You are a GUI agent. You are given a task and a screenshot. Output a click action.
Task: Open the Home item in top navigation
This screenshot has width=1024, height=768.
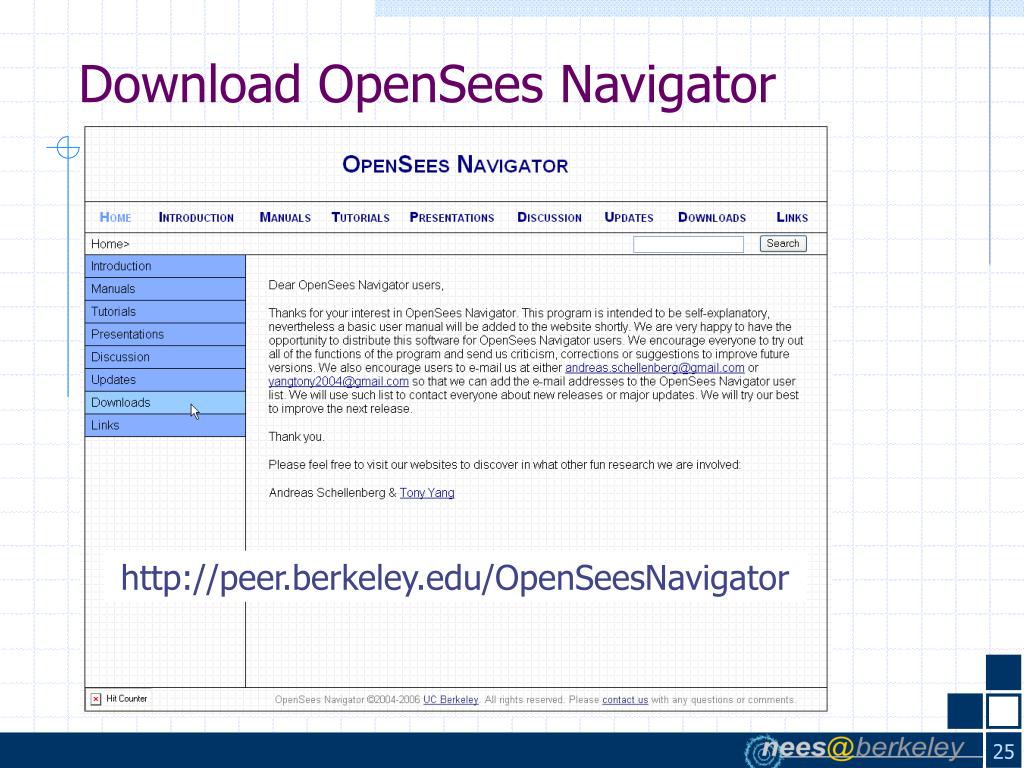click(115, 217)
